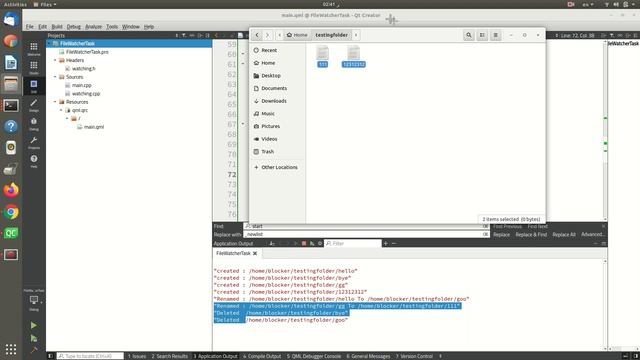Click Replace All button
This screenshot has width=640, height=360.
(x=564, y=235)
